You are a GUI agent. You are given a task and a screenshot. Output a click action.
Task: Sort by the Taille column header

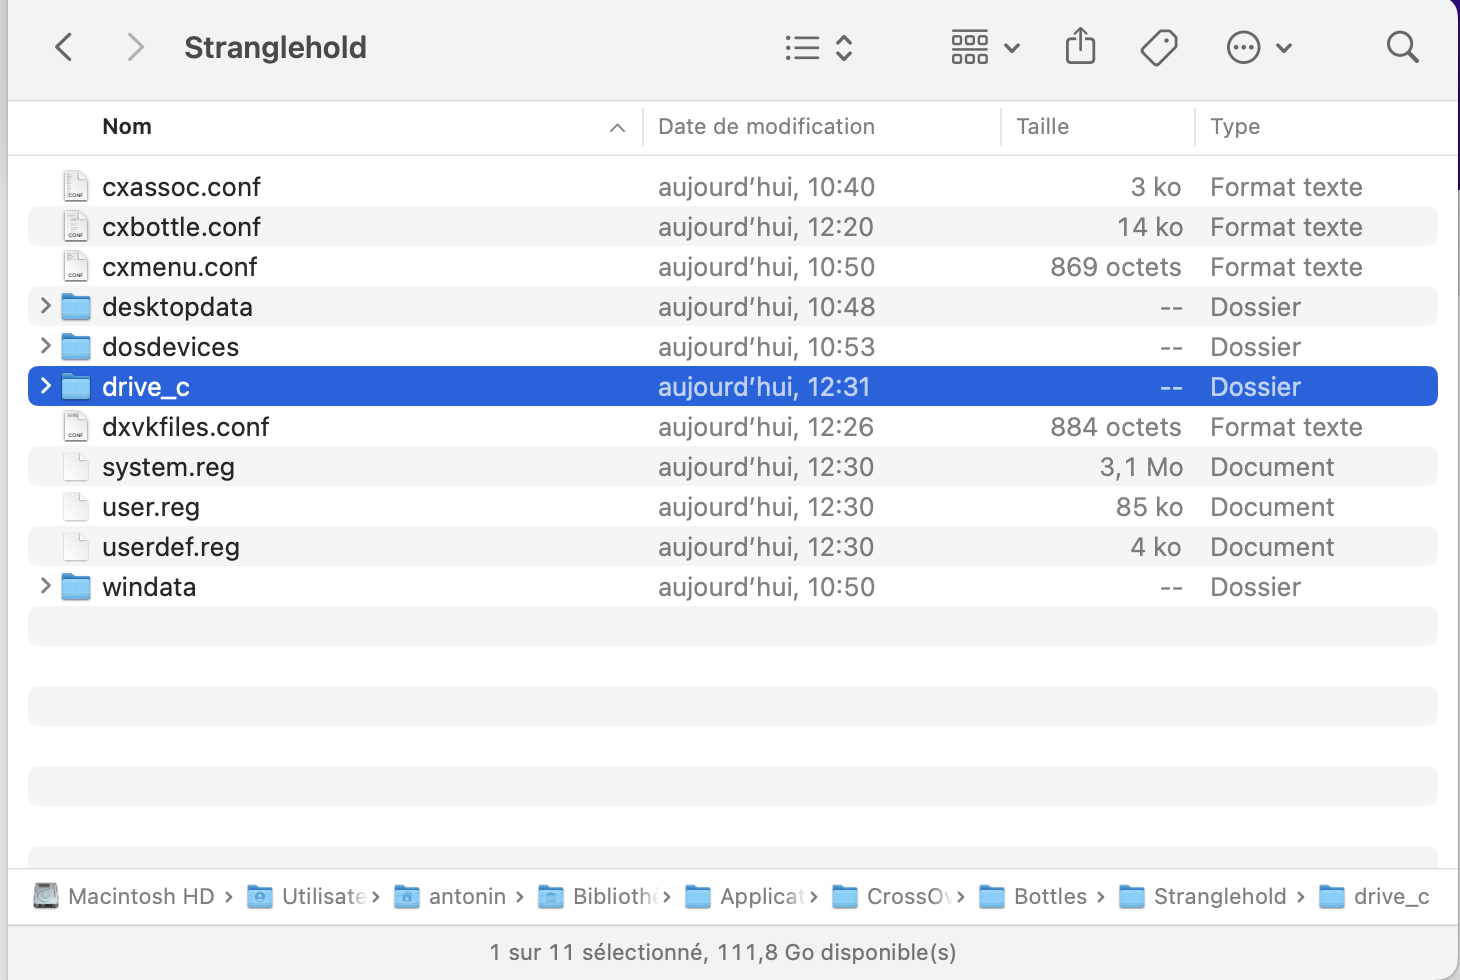[x=1042, y=127]
